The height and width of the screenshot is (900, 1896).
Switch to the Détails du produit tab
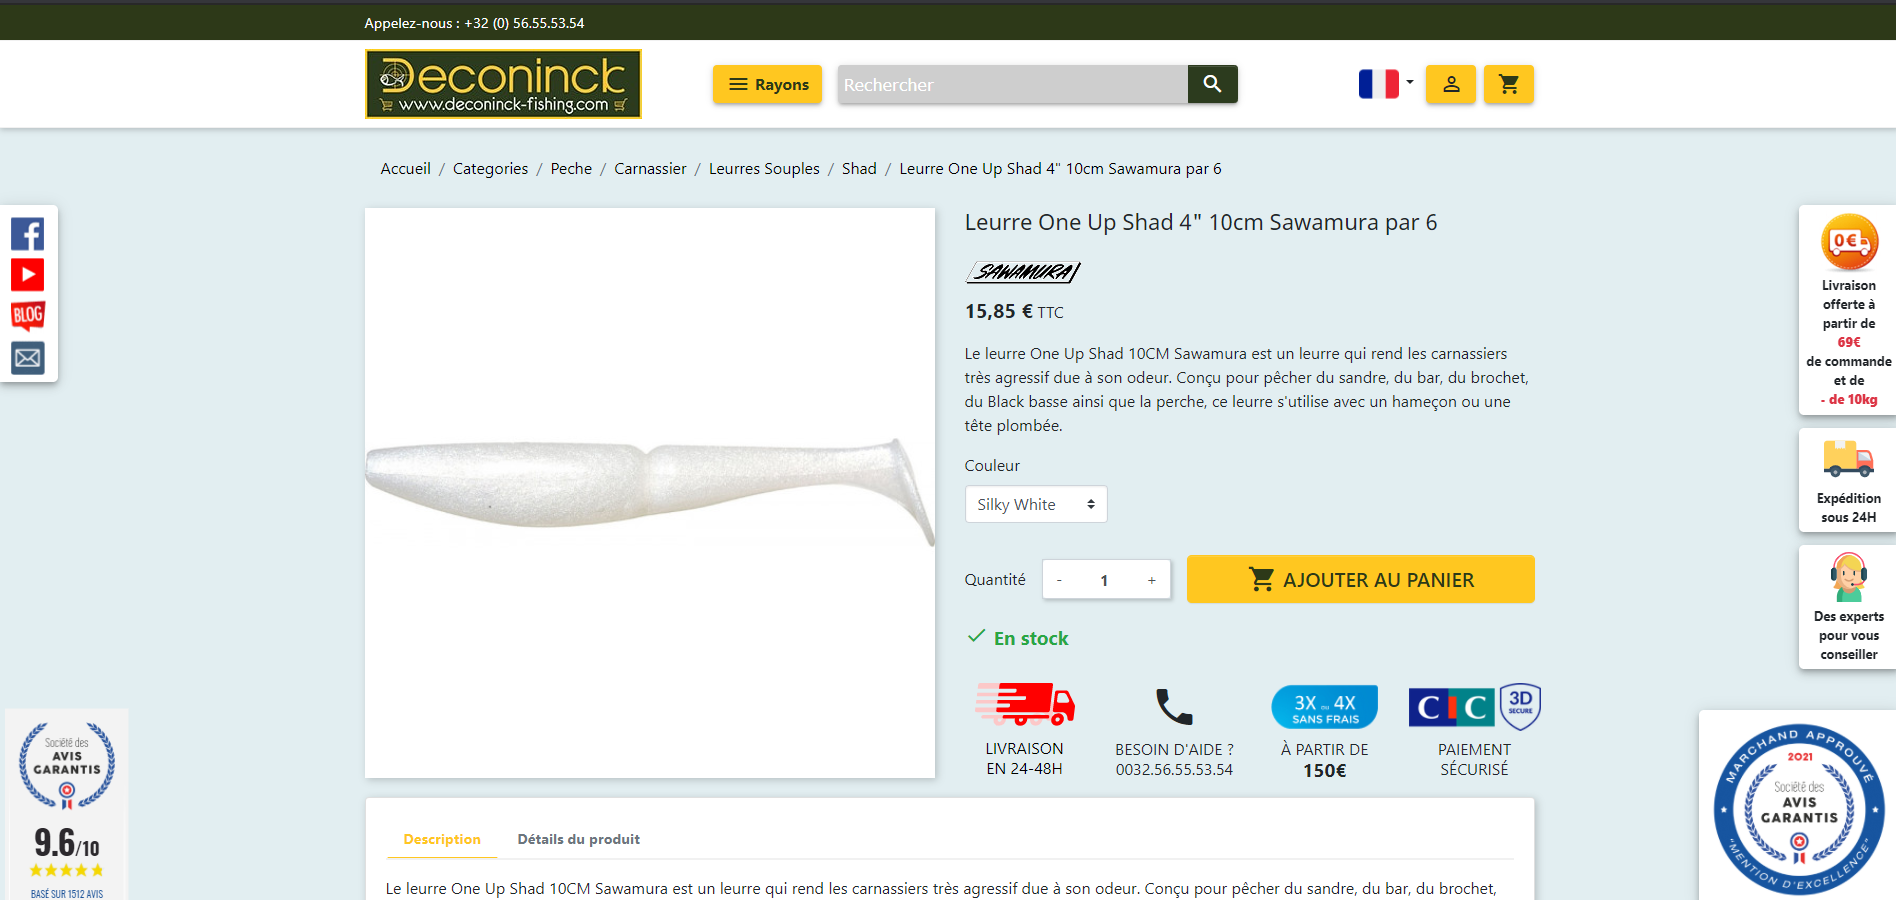click(x=578, y=839)
